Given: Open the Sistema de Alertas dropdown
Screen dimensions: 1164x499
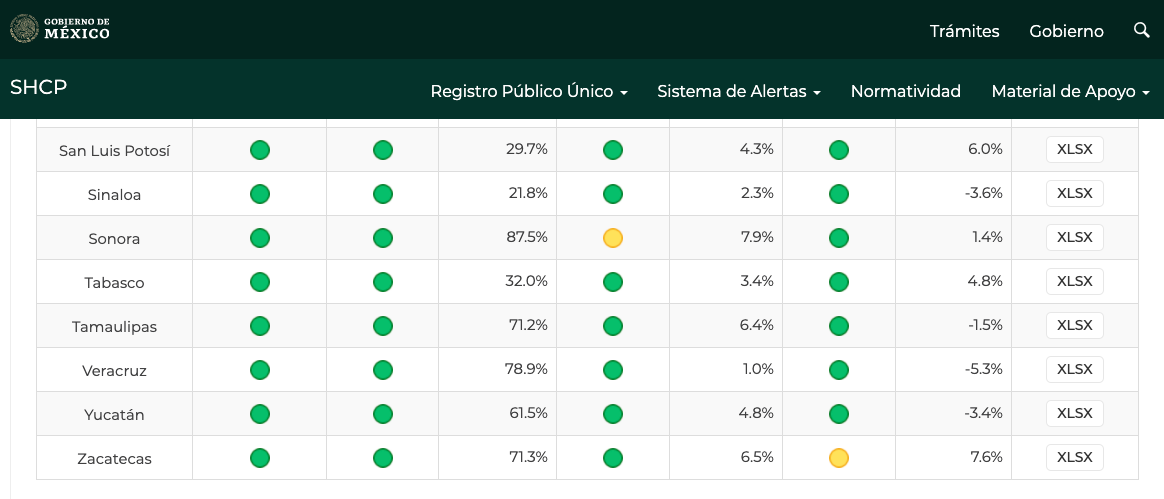Looking at the screenshot, I should (x=738, y=91).
